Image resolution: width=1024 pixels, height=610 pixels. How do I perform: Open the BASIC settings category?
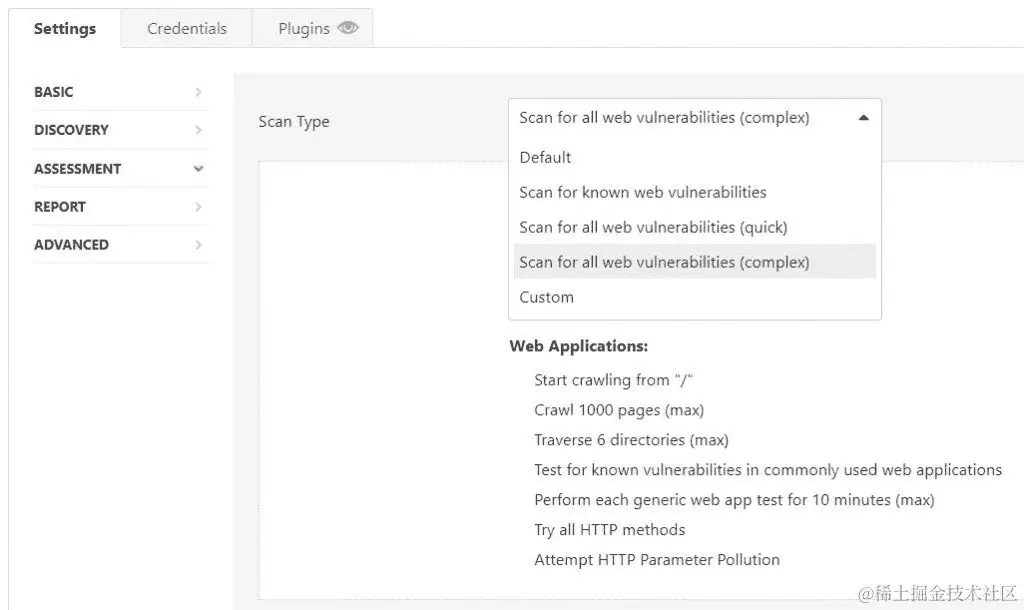54,92
